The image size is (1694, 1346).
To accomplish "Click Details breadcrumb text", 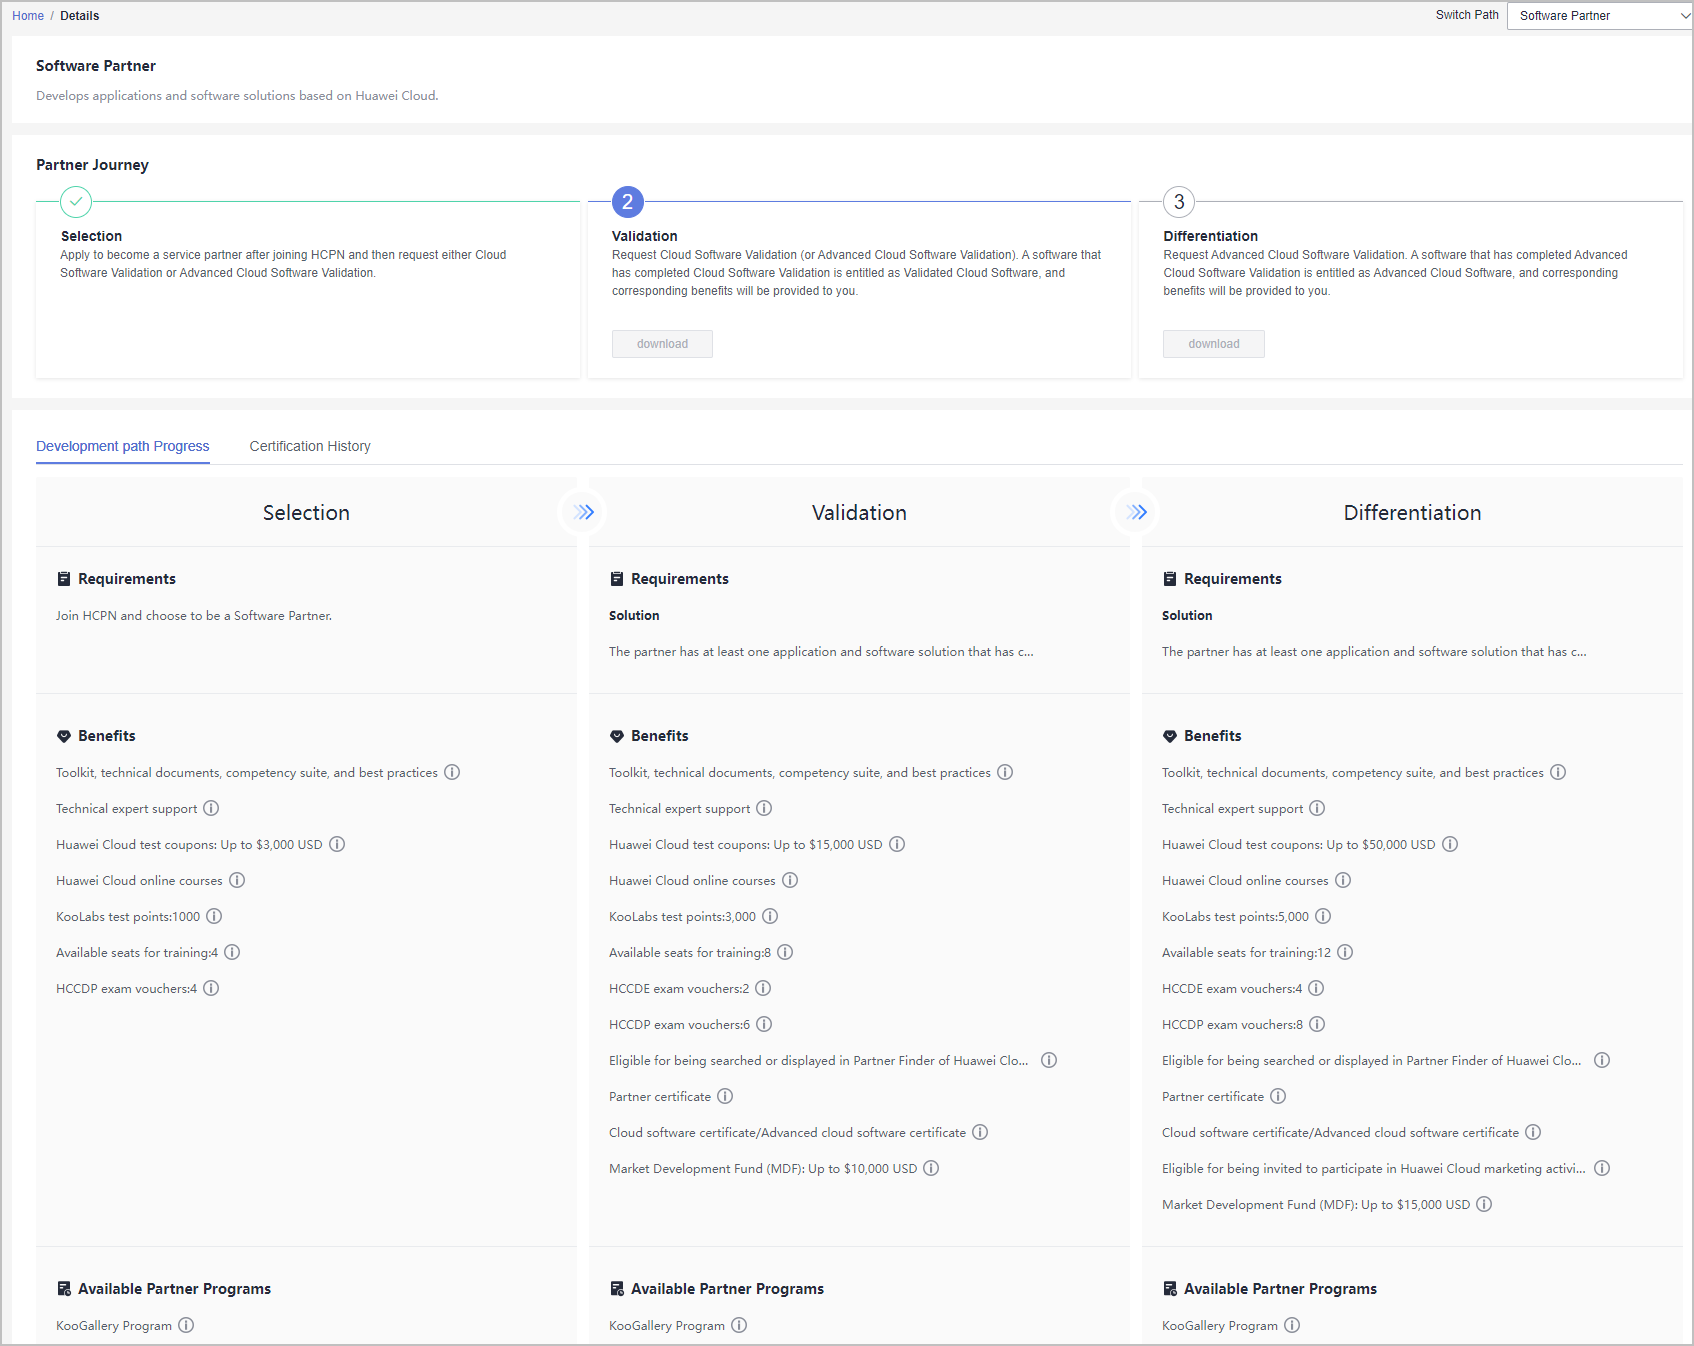I will click(79, 16).
